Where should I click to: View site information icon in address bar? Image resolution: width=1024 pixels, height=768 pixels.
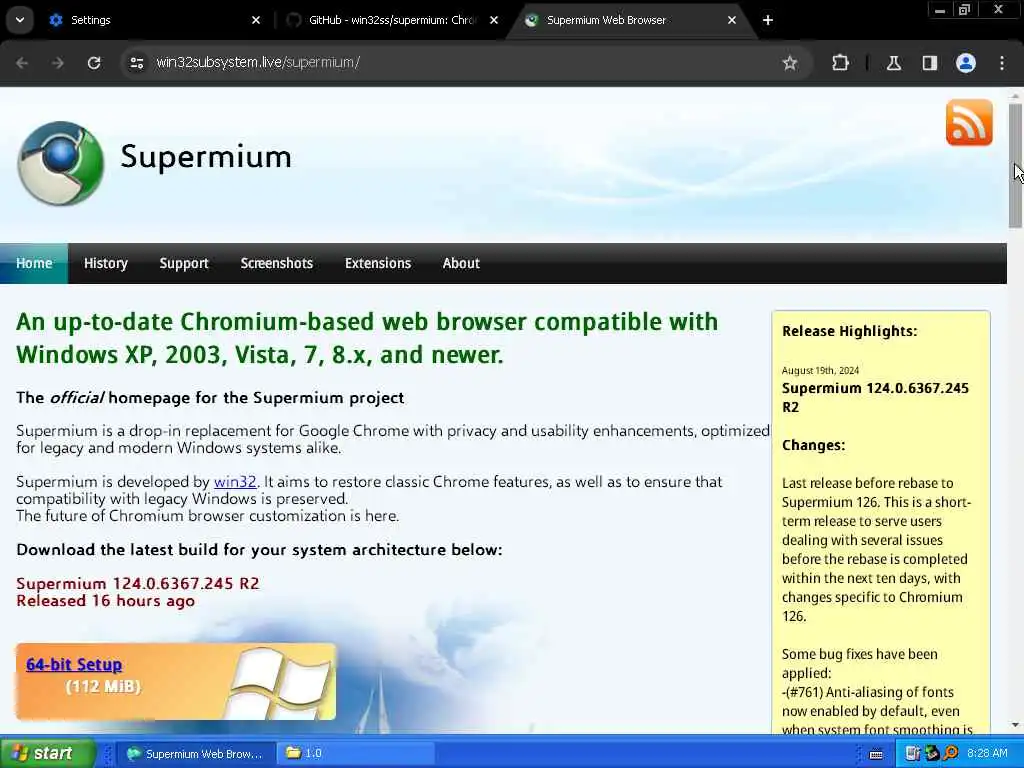point(136,63)
